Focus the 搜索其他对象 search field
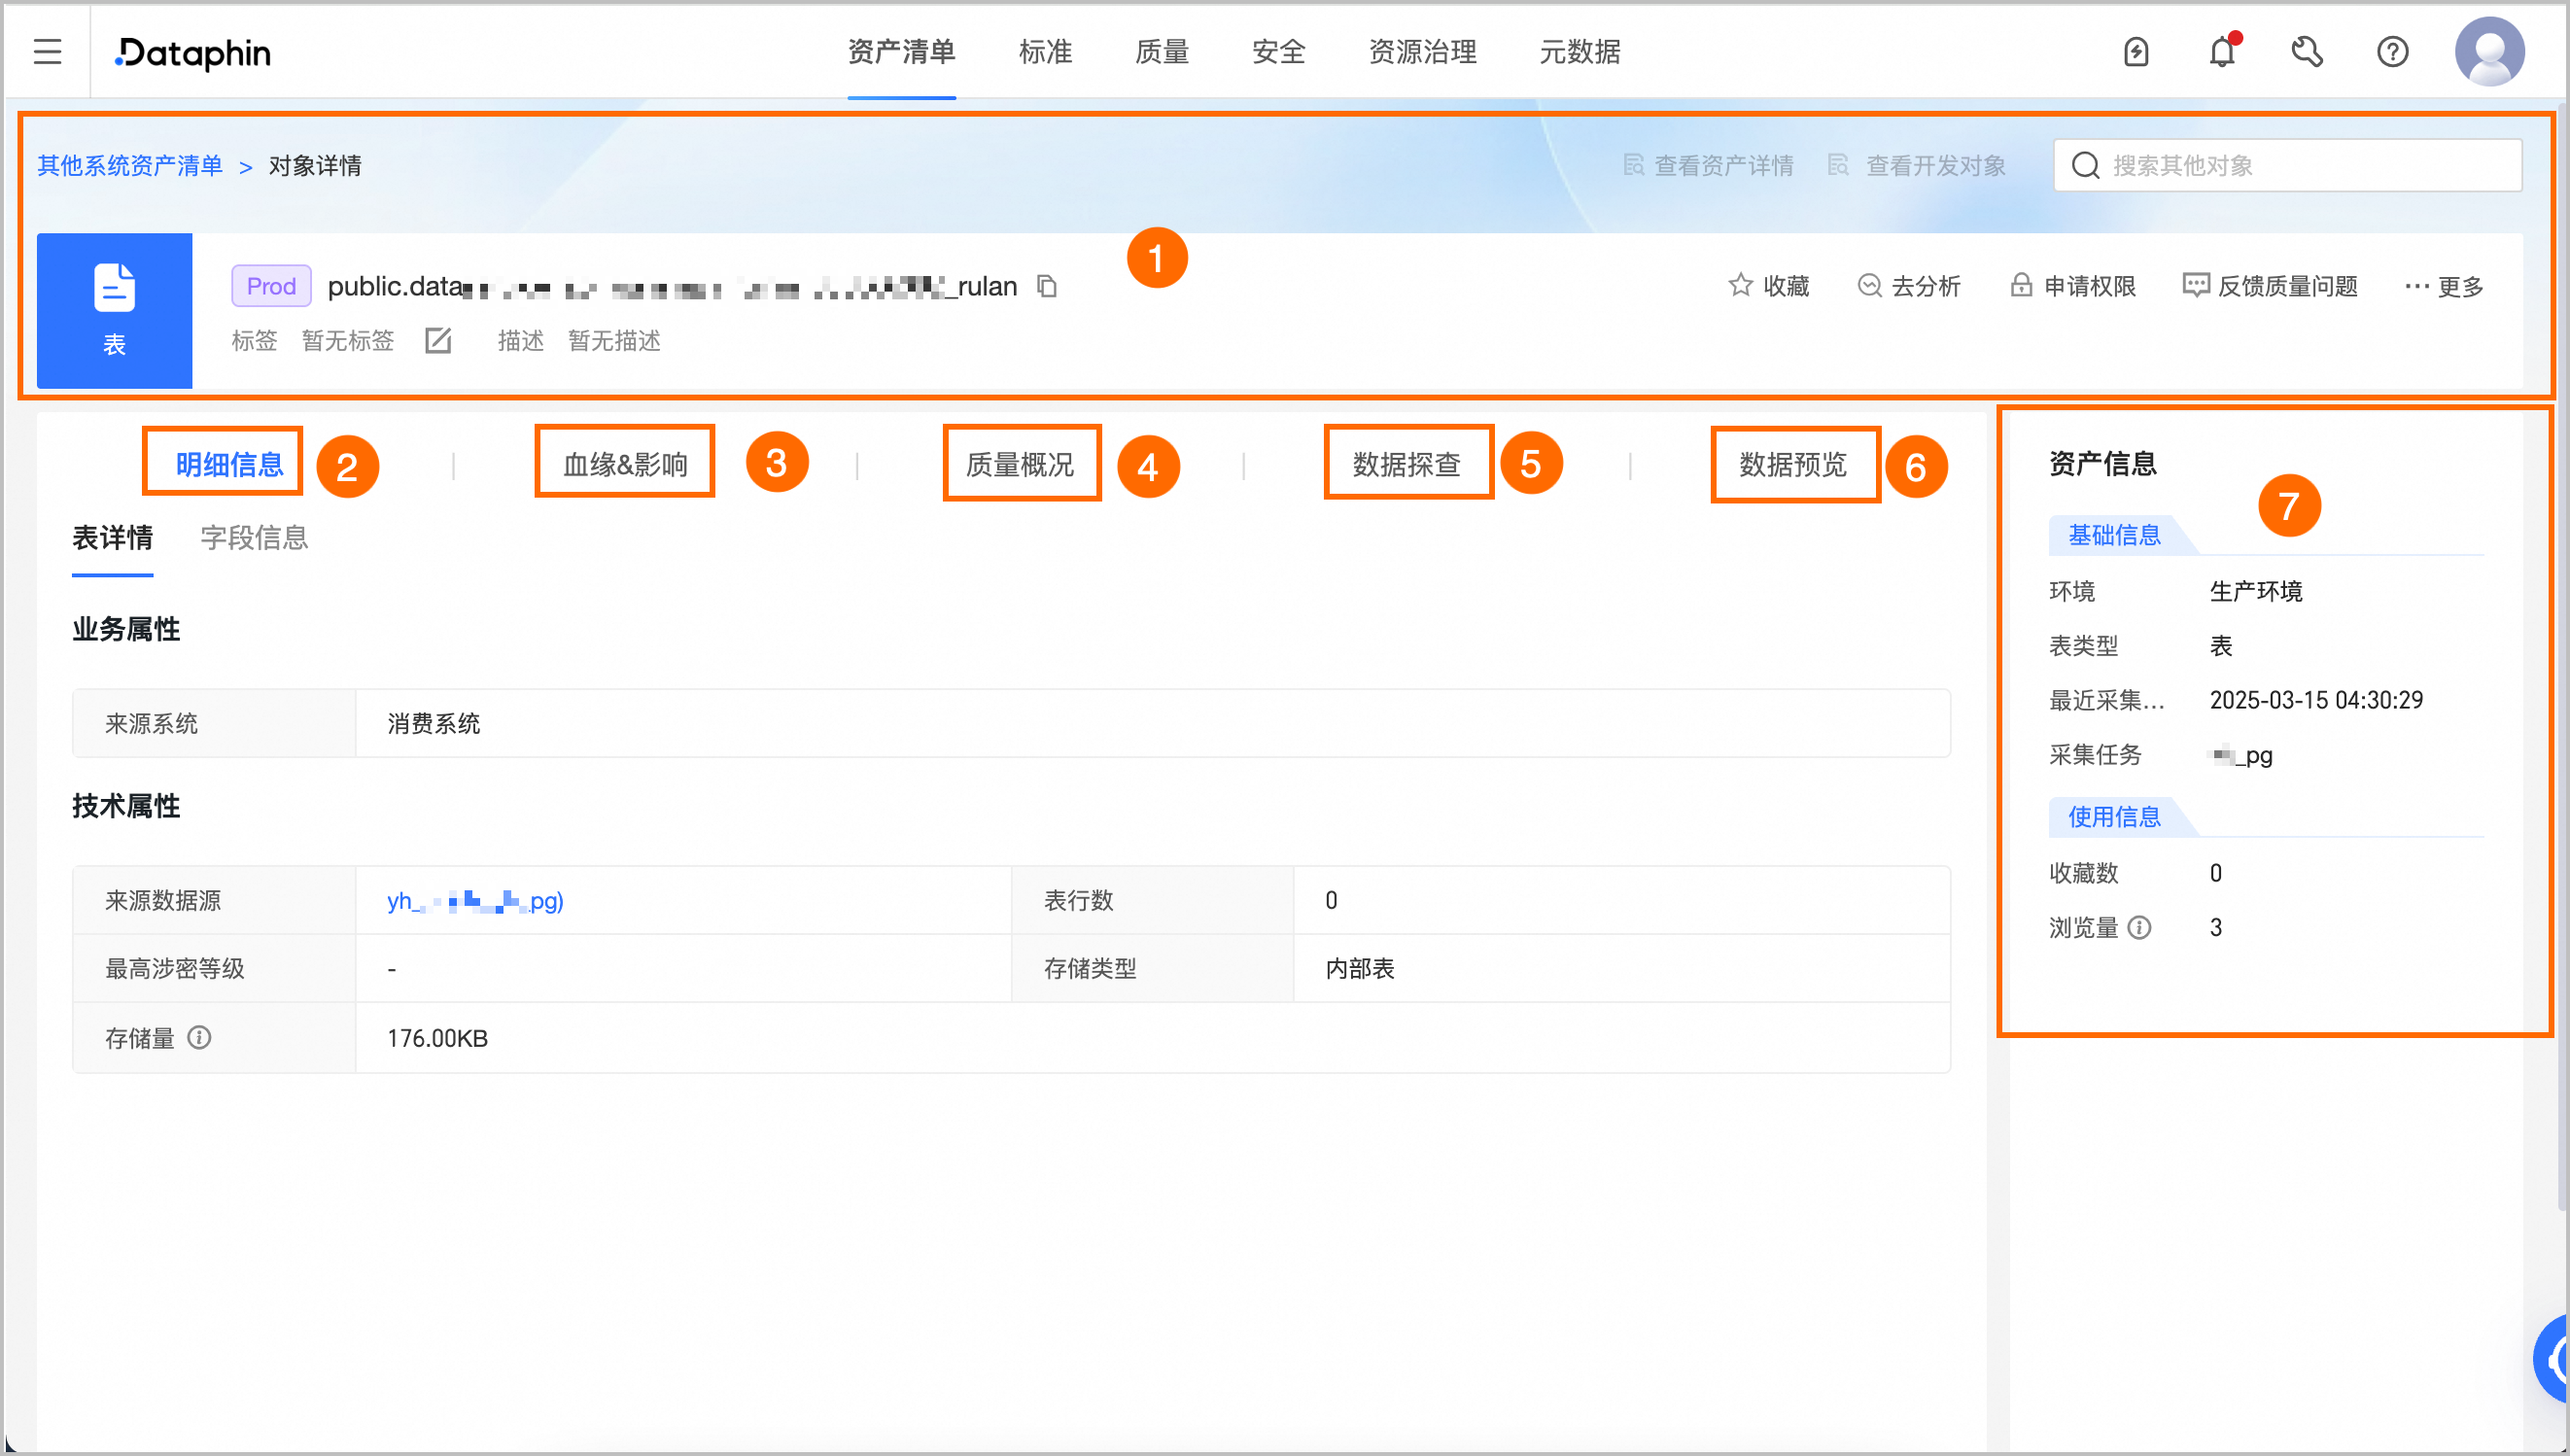 2288,165
